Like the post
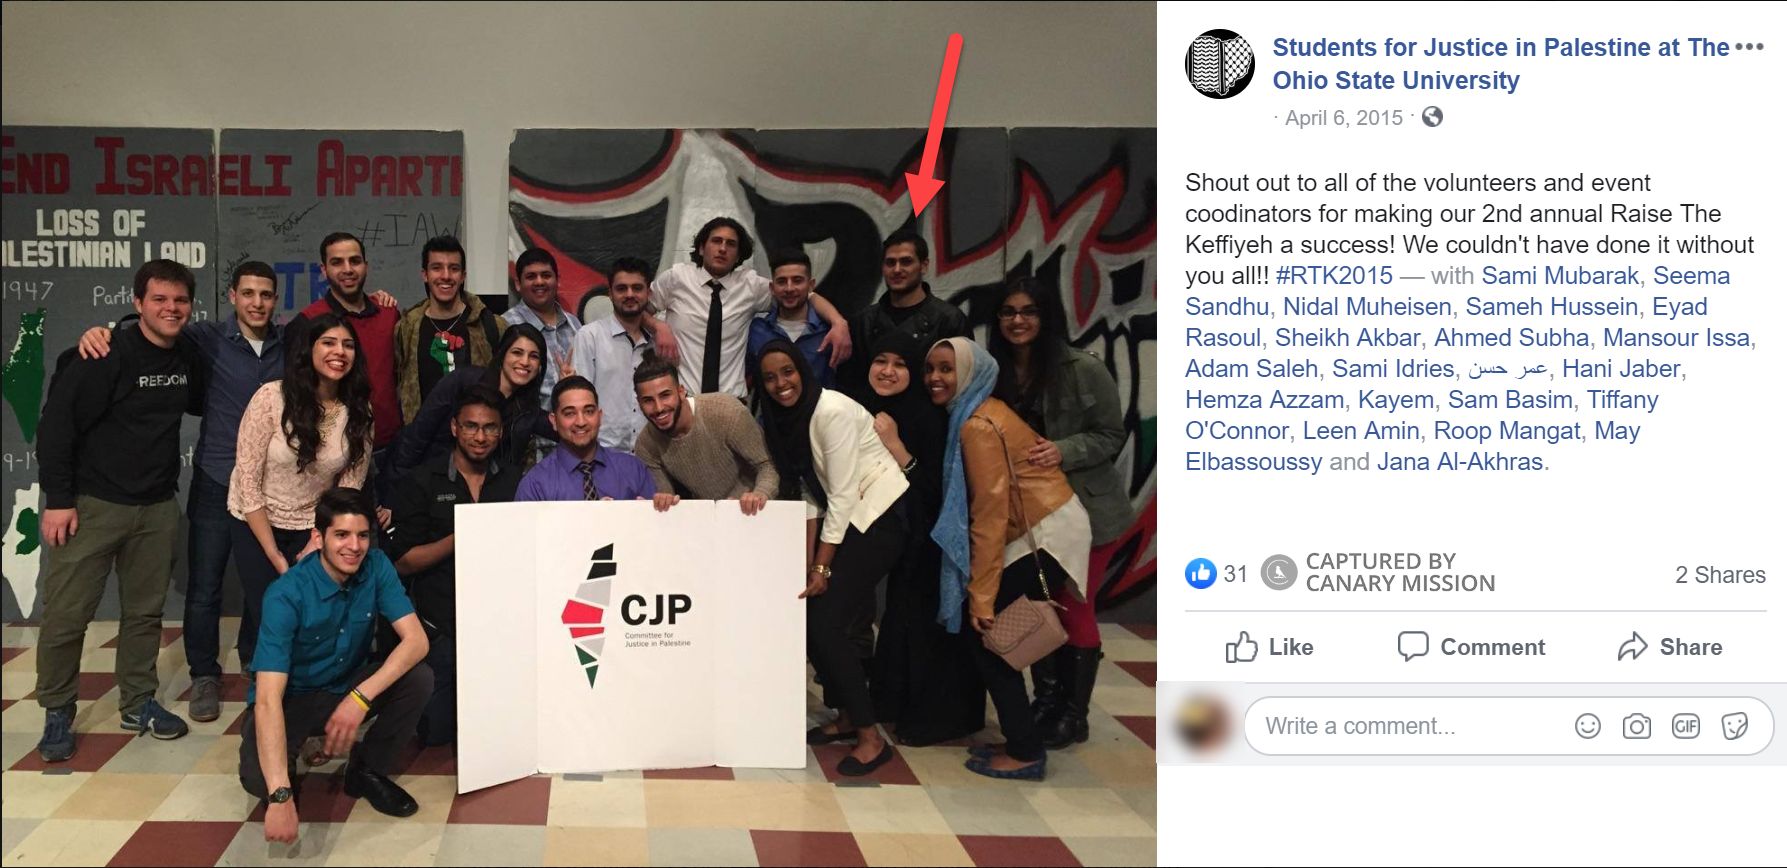This screenshot has height=868, width=1787. coord(1270,647)
